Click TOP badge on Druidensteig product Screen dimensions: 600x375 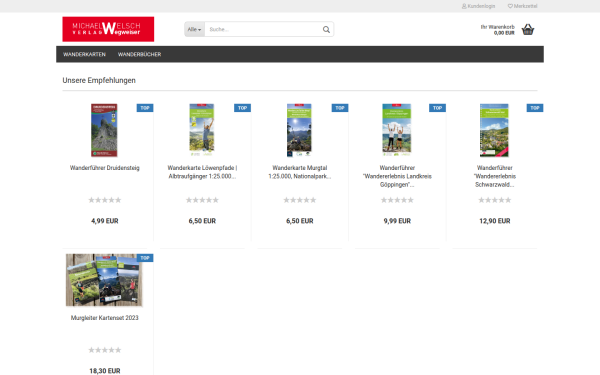coord(145,108)
